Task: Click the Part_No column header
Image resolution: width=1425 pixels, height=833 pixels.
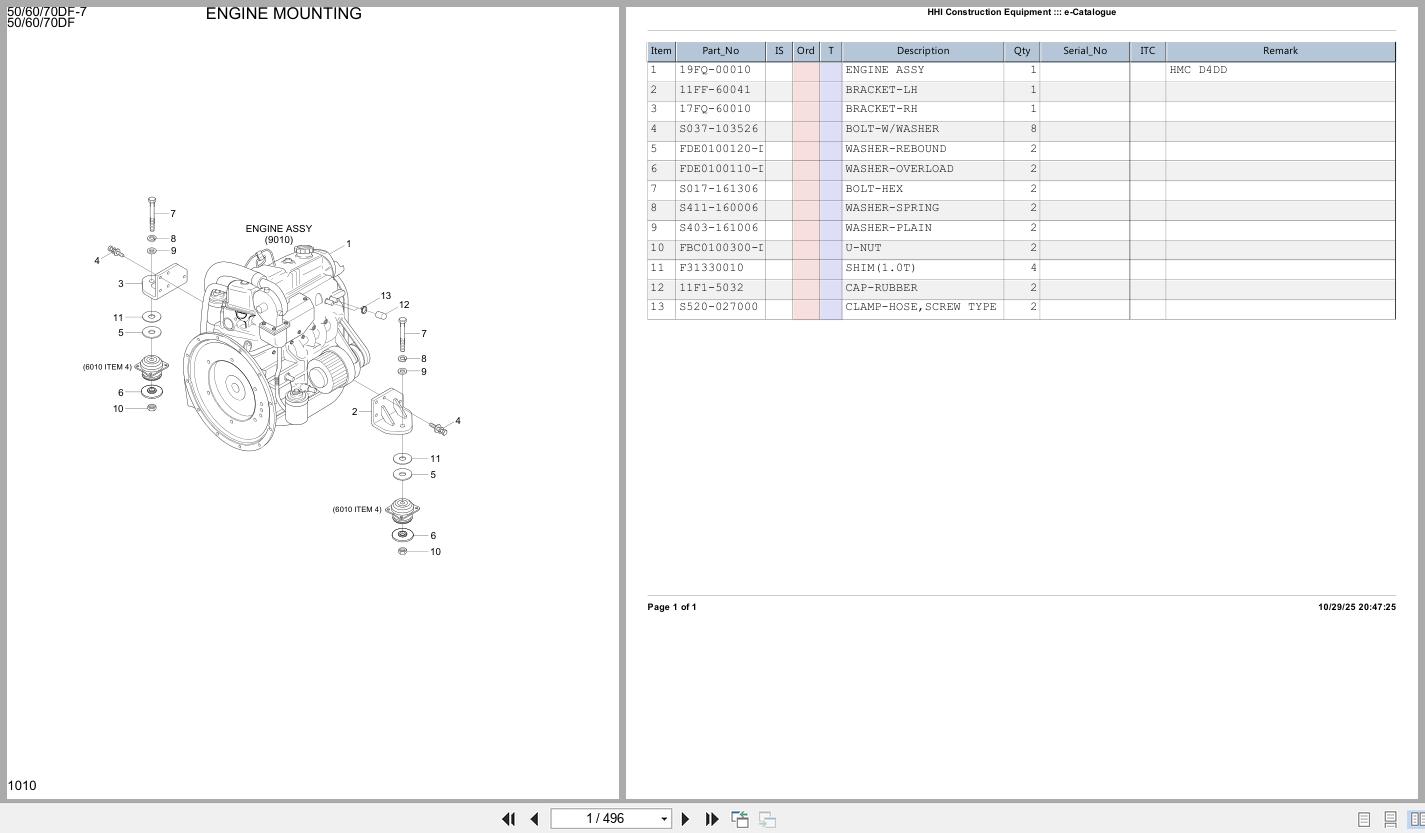Action: [x=720, y=50]
